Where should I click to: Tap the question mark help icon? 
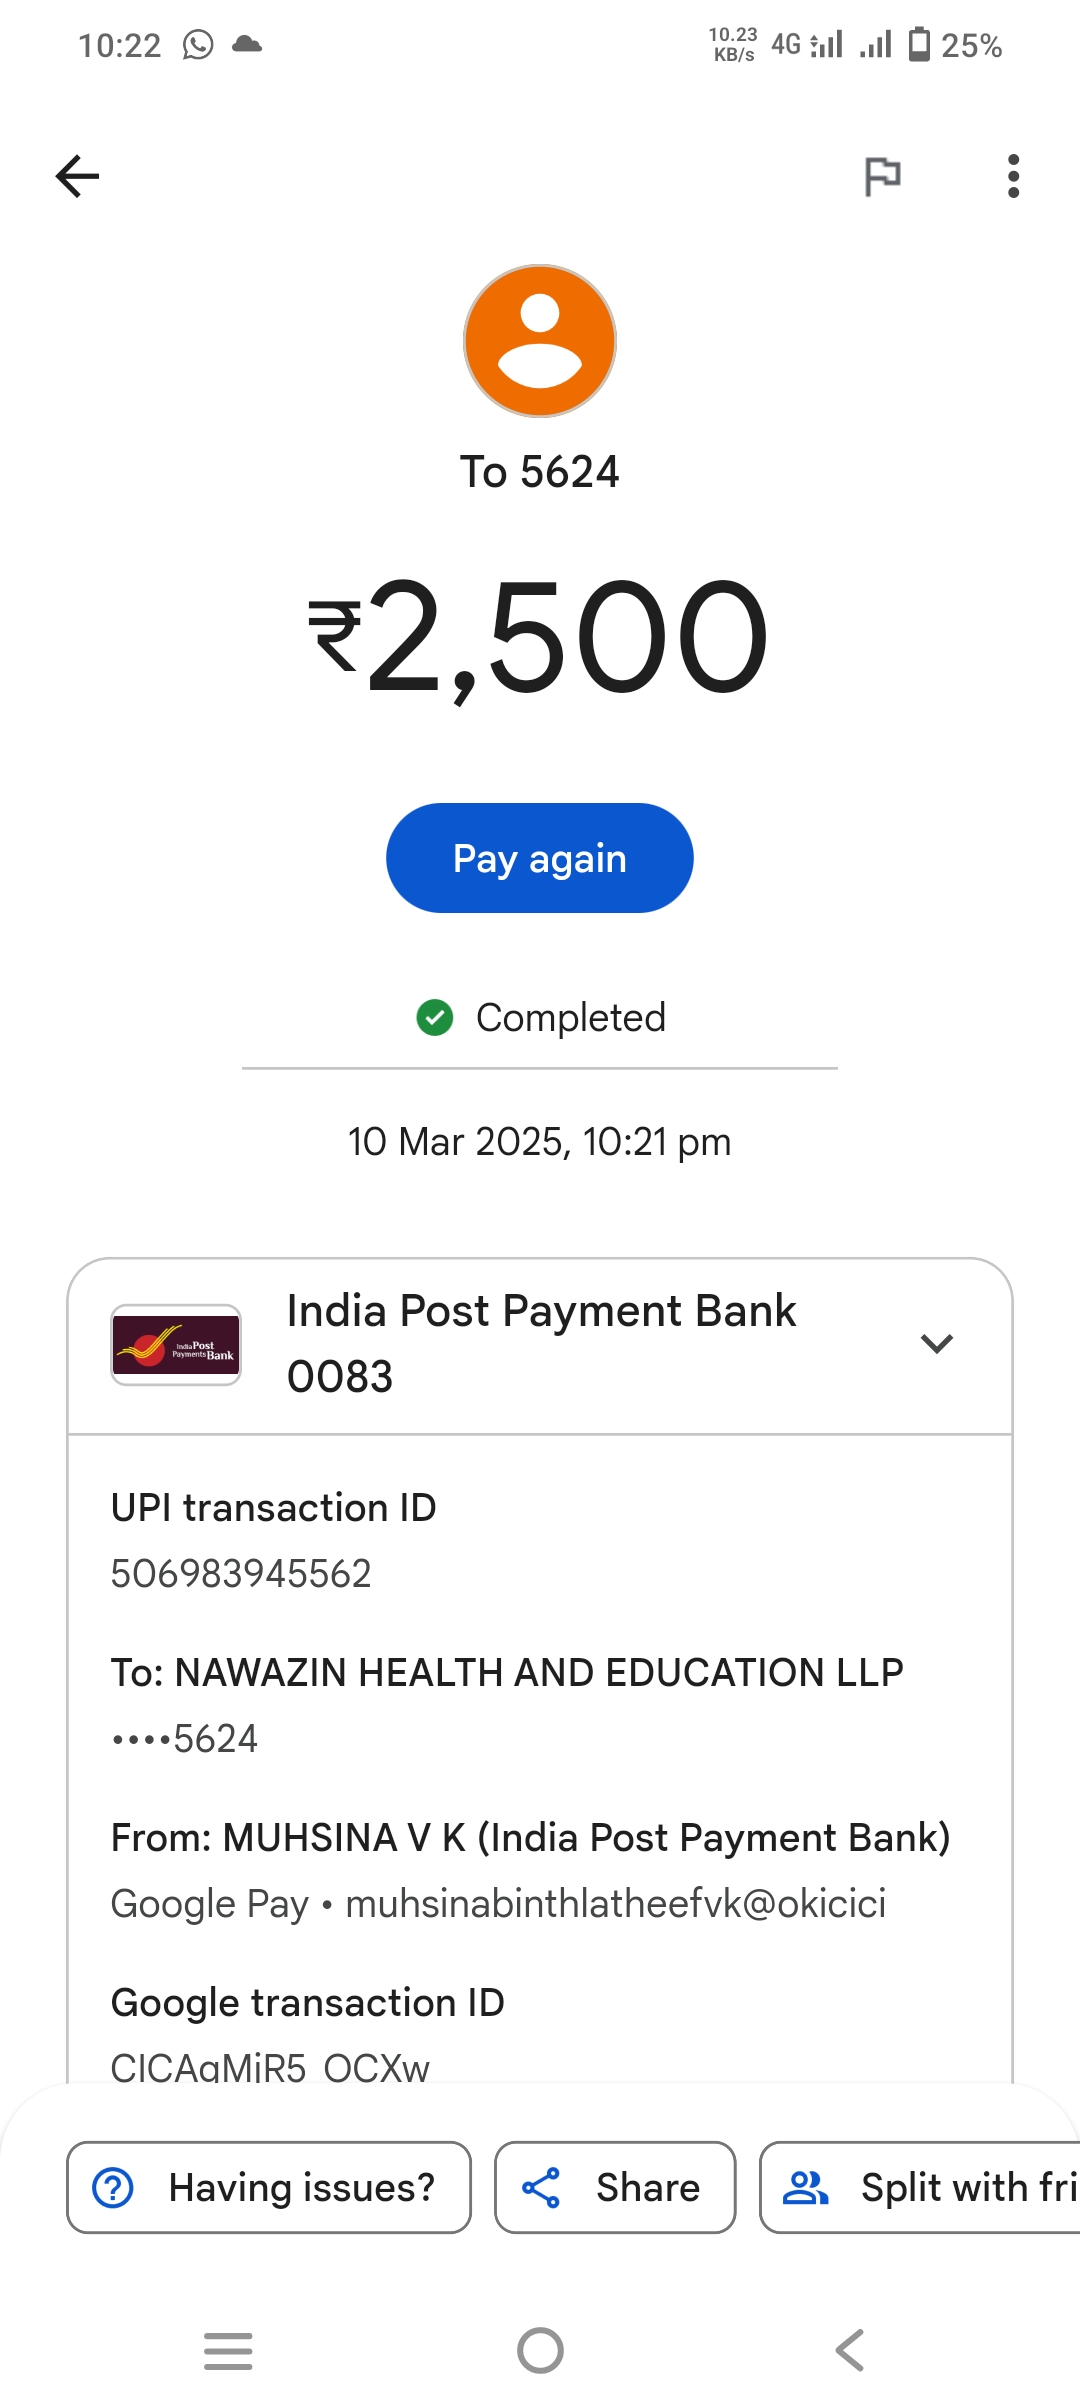tap(113, 2187)
